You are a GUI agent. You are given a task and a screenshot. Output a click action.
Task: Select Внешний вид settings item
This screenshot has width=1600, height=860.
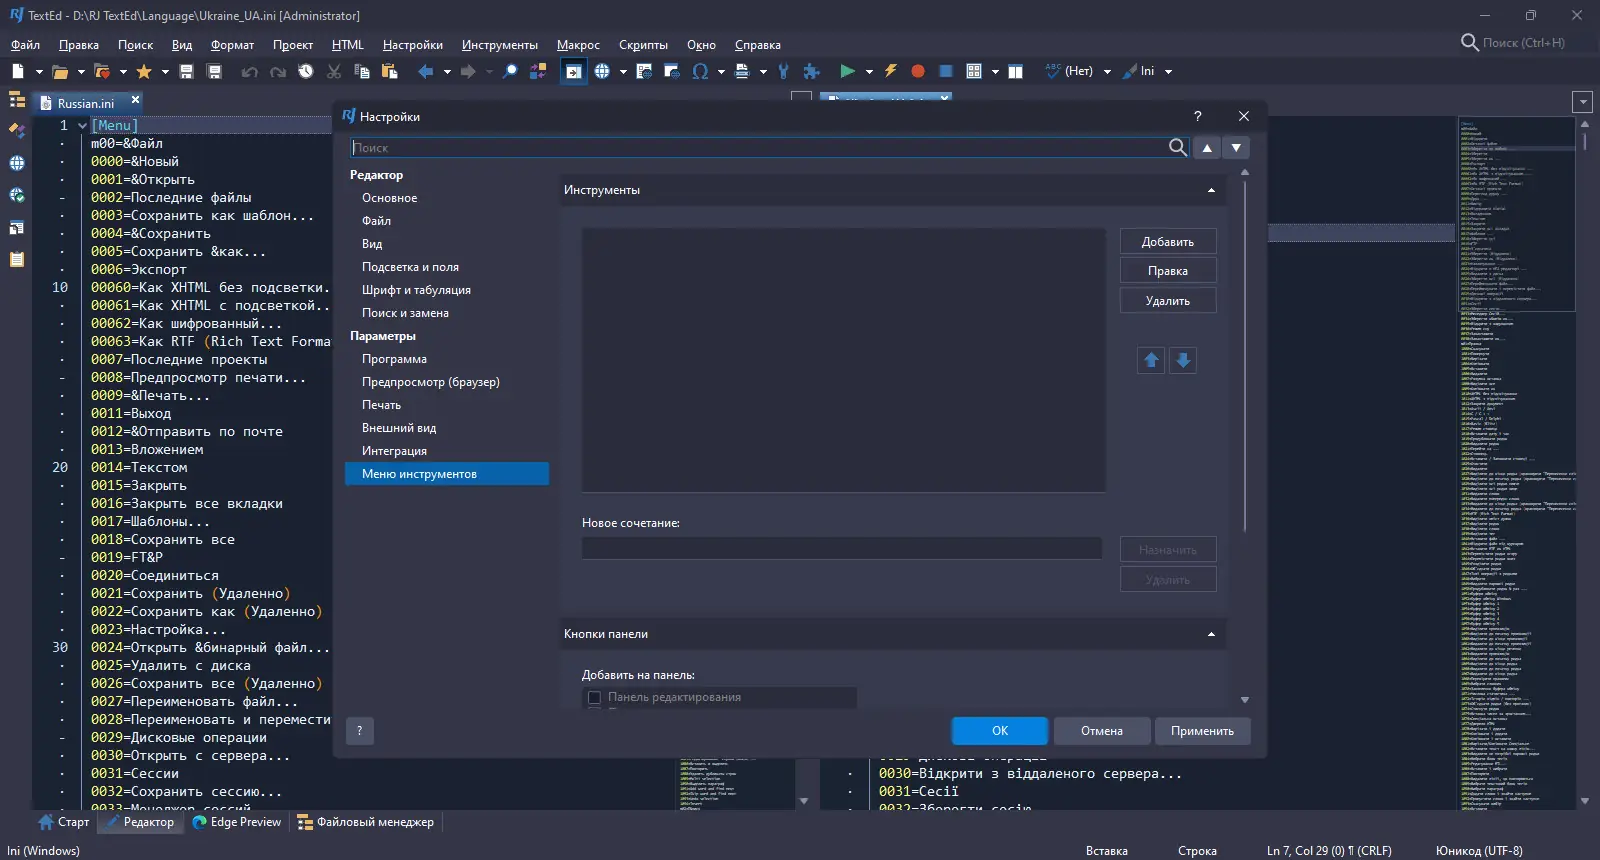coord(399,428)
